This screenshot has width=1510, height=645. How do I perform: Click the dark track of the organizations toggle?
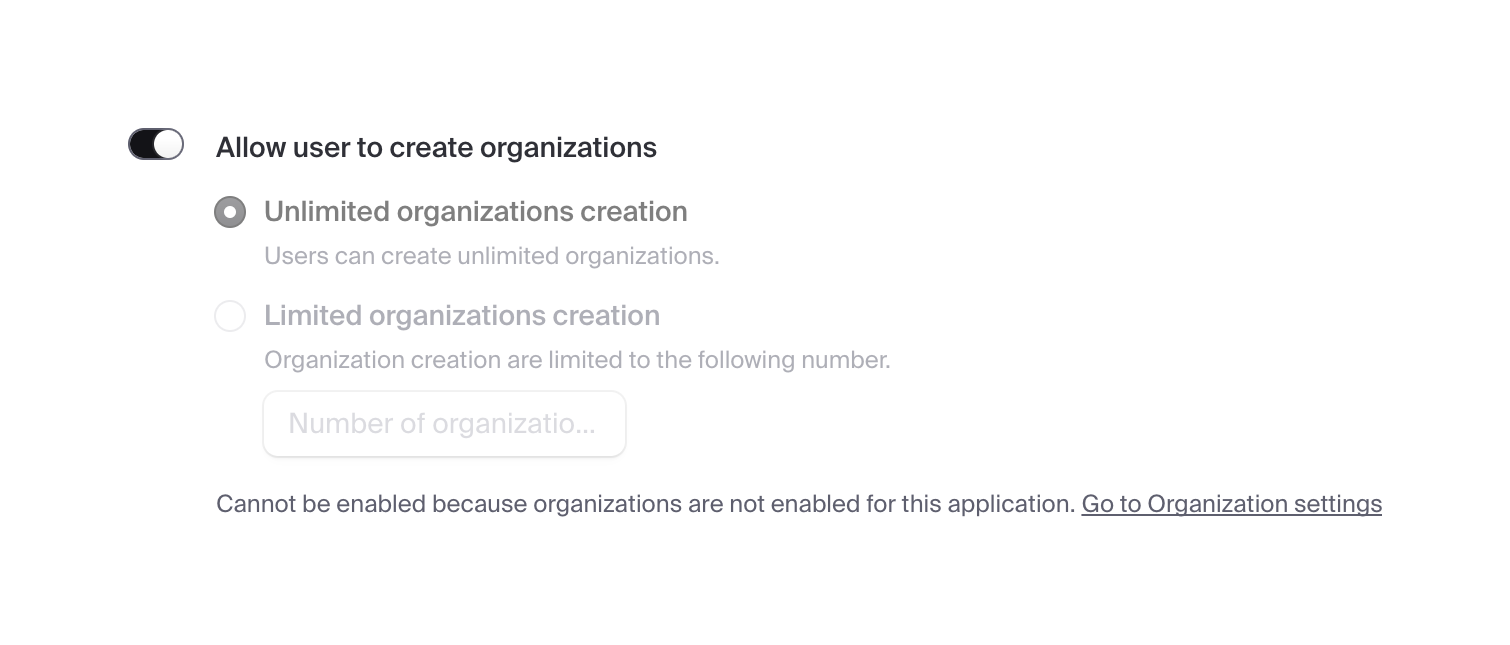pyautogui.click(x=141, y=144)
